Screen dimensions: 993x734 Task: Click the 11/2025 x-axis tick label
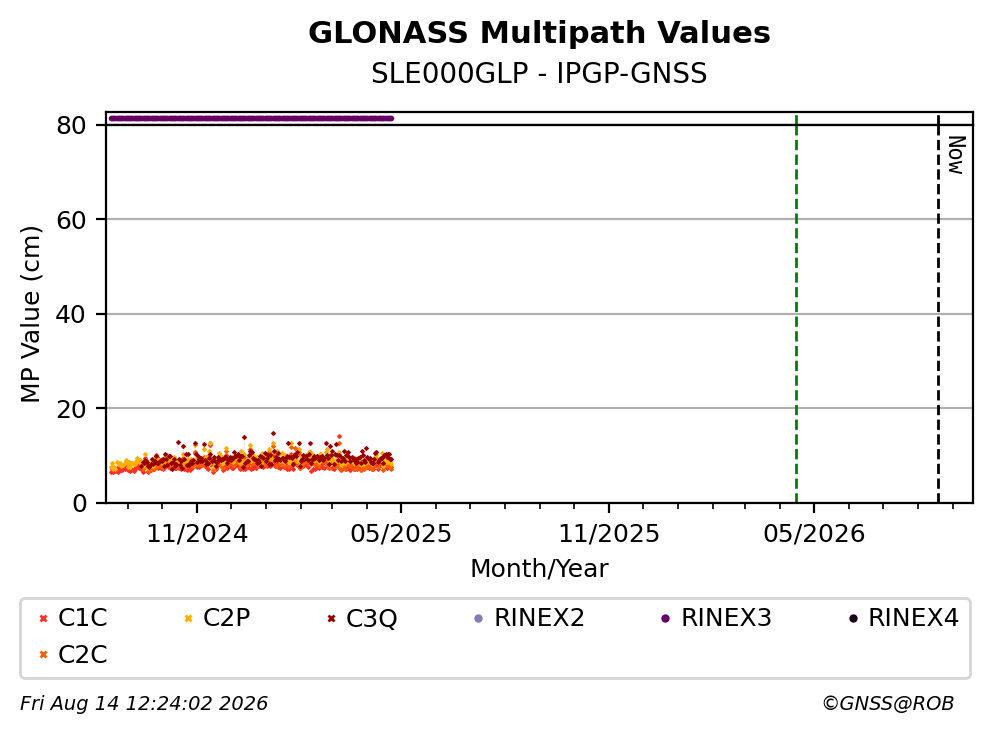tap(609, 534)
